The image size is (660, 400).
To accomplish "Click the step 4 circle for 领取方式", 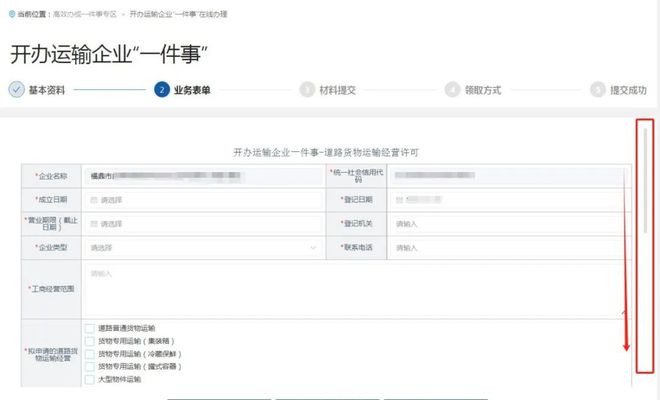I will click(x=452, y=90).
